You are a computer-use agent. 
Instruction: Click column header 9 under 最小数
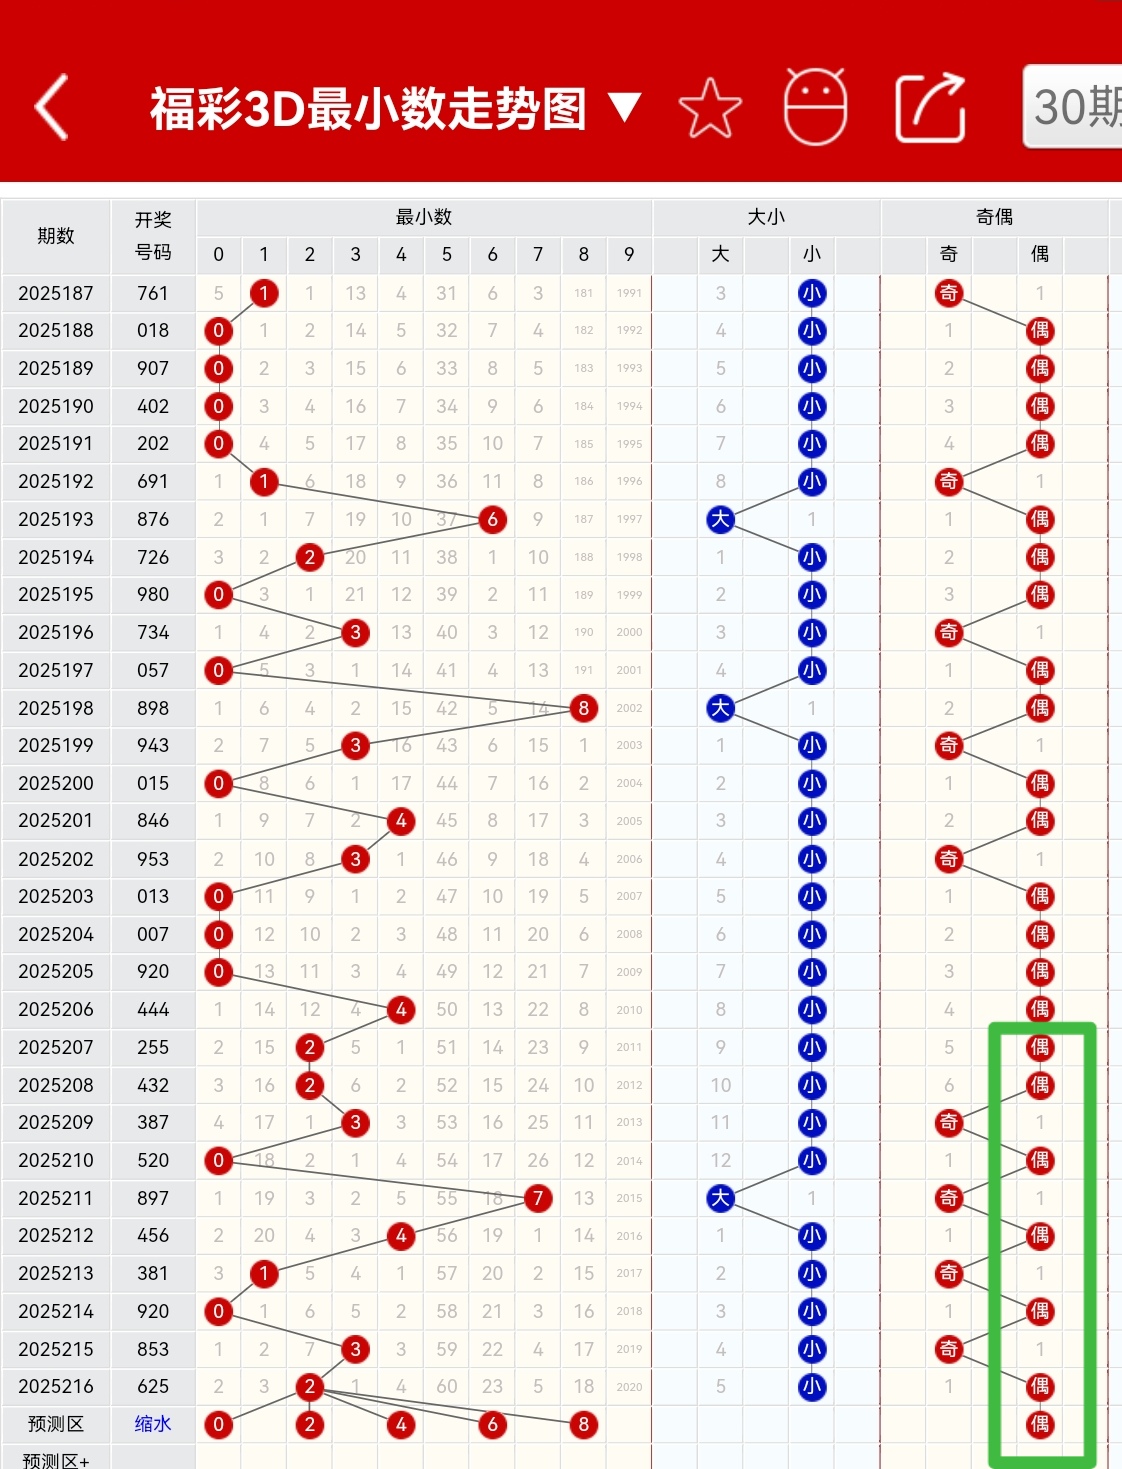coord(629,254)
